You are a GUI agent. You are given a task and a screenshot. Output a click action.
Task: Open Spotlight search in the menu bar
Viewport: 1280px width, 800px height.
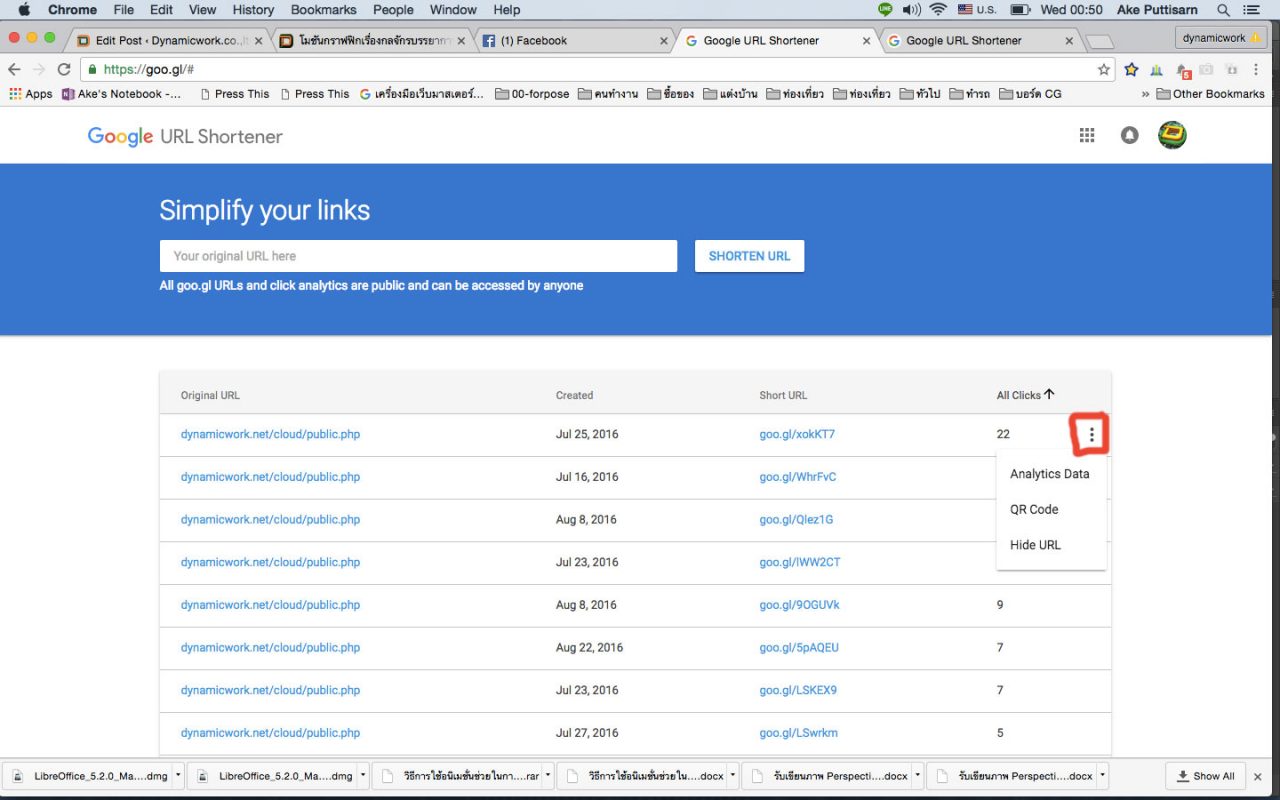(1223, 10)
